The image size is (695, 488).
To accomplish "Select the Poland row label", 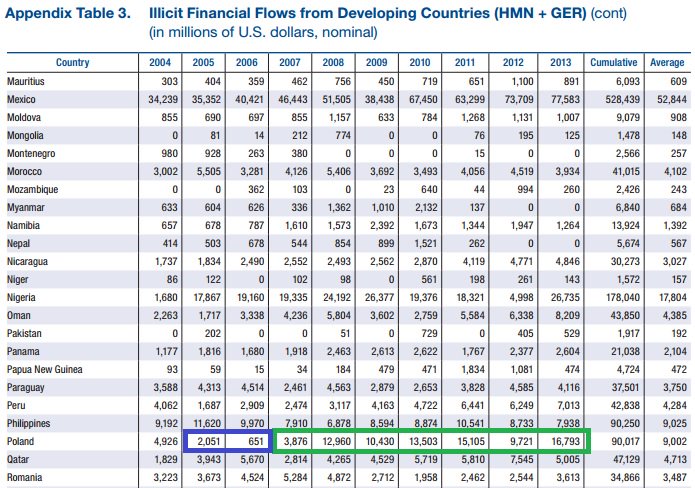I will (20, 441).
